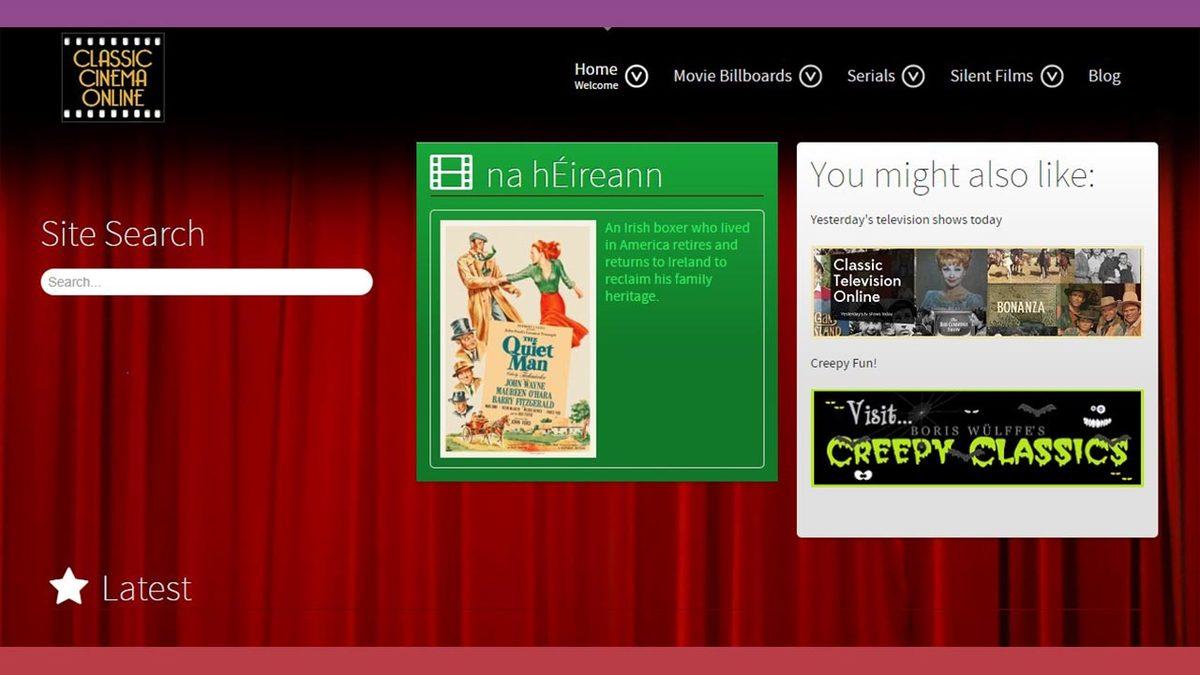Screen dimensions: 1200x675
Task: Click the Serials dropdown arrow icon
Action: [912, 75]
